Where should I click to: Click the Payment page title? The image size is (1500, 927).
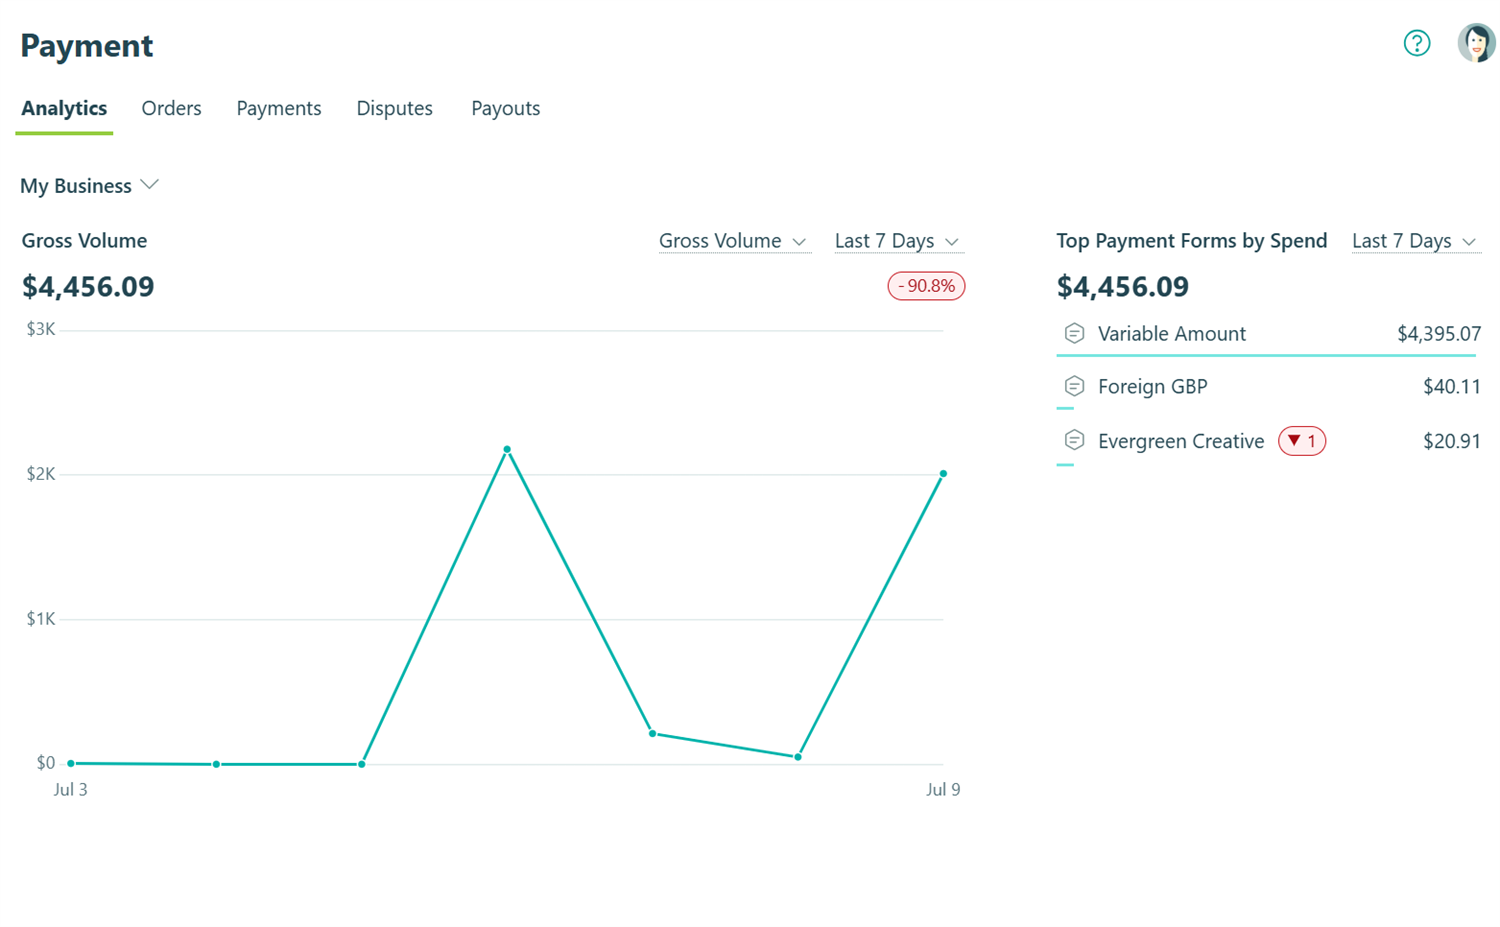tap(87, 46)
